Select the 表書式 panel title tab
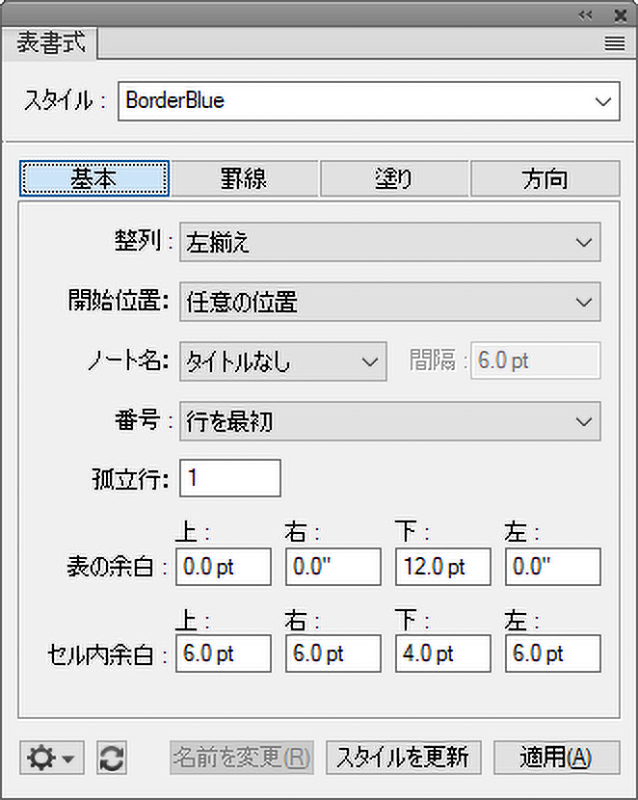 pos(52,43)
